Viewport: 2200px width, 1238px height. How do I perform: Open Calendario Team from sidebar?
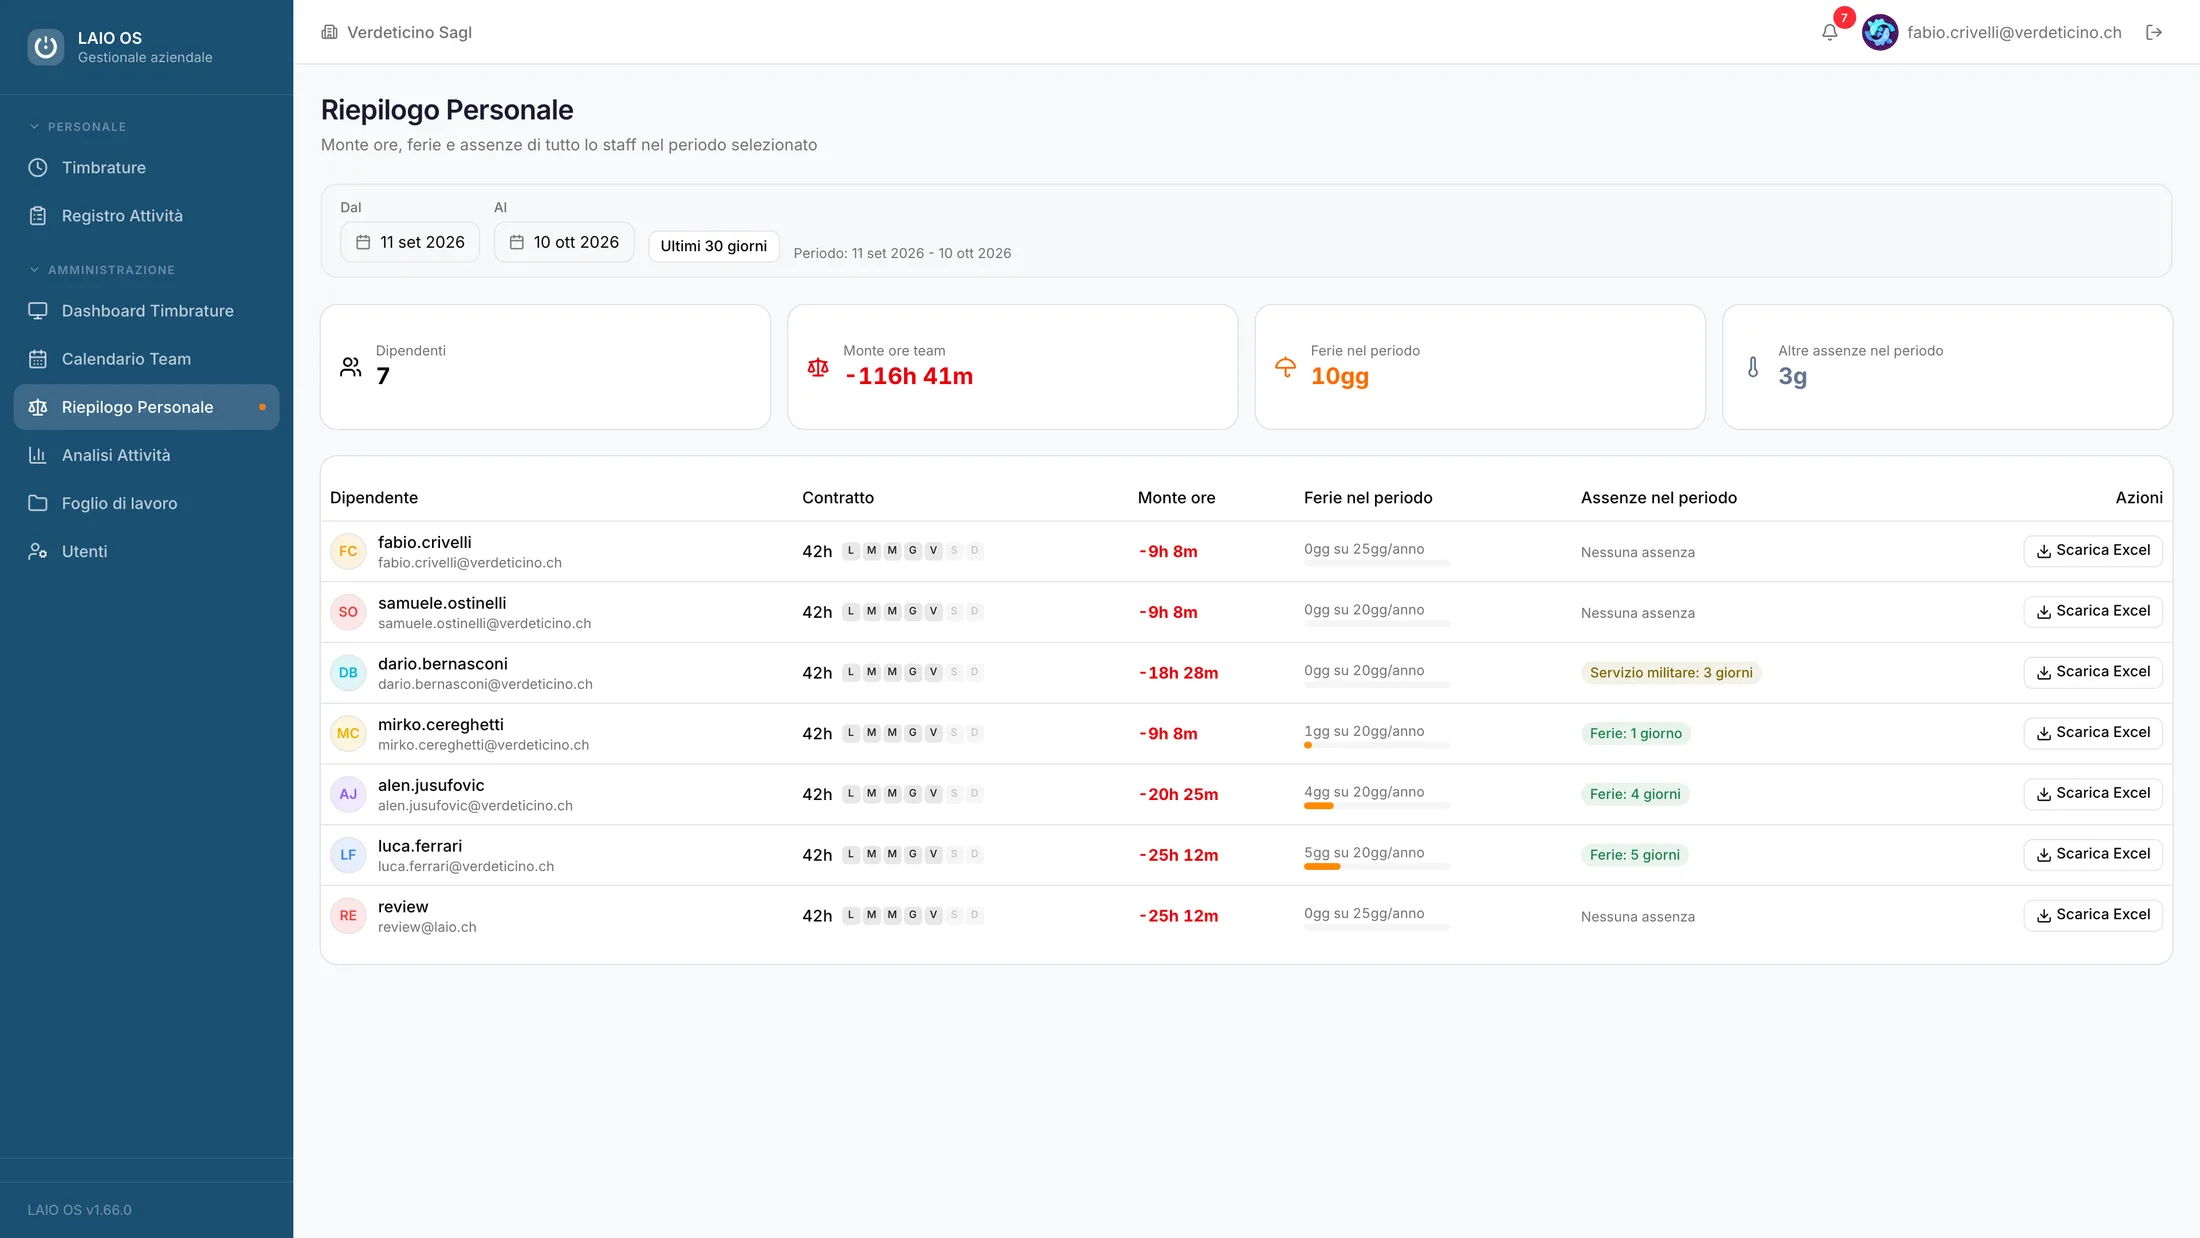(x=146, y=358)
